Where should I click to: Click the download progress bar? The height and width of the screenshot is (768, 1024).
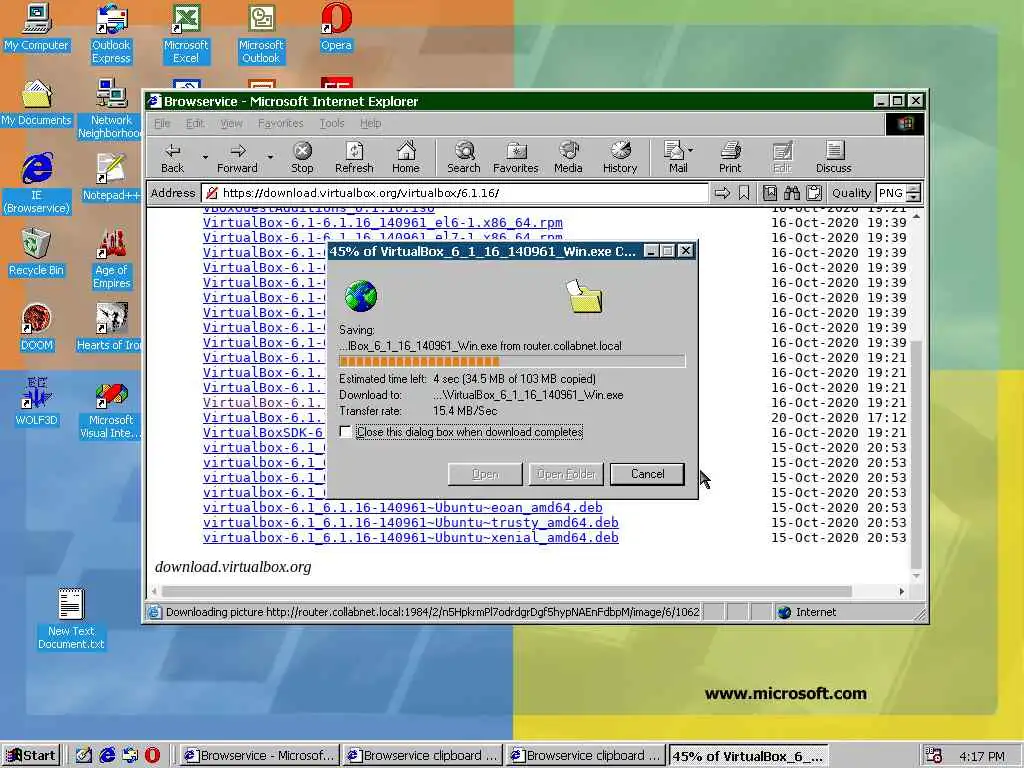512,361
